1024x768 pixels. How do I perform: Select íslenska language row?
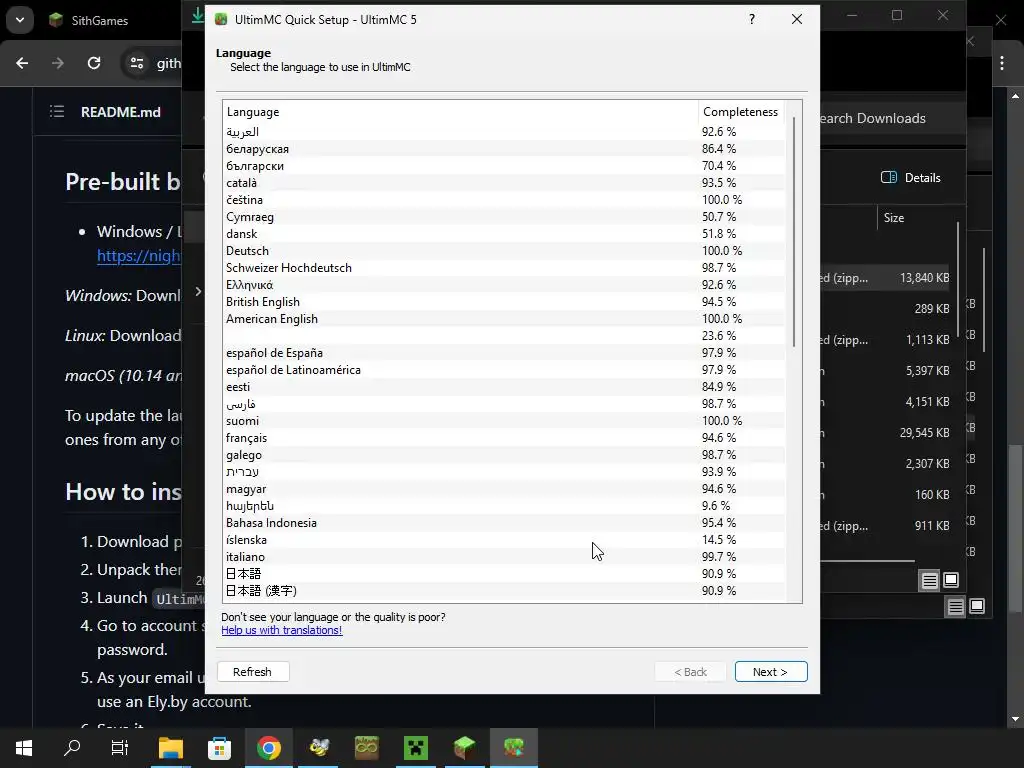[504, 539]
